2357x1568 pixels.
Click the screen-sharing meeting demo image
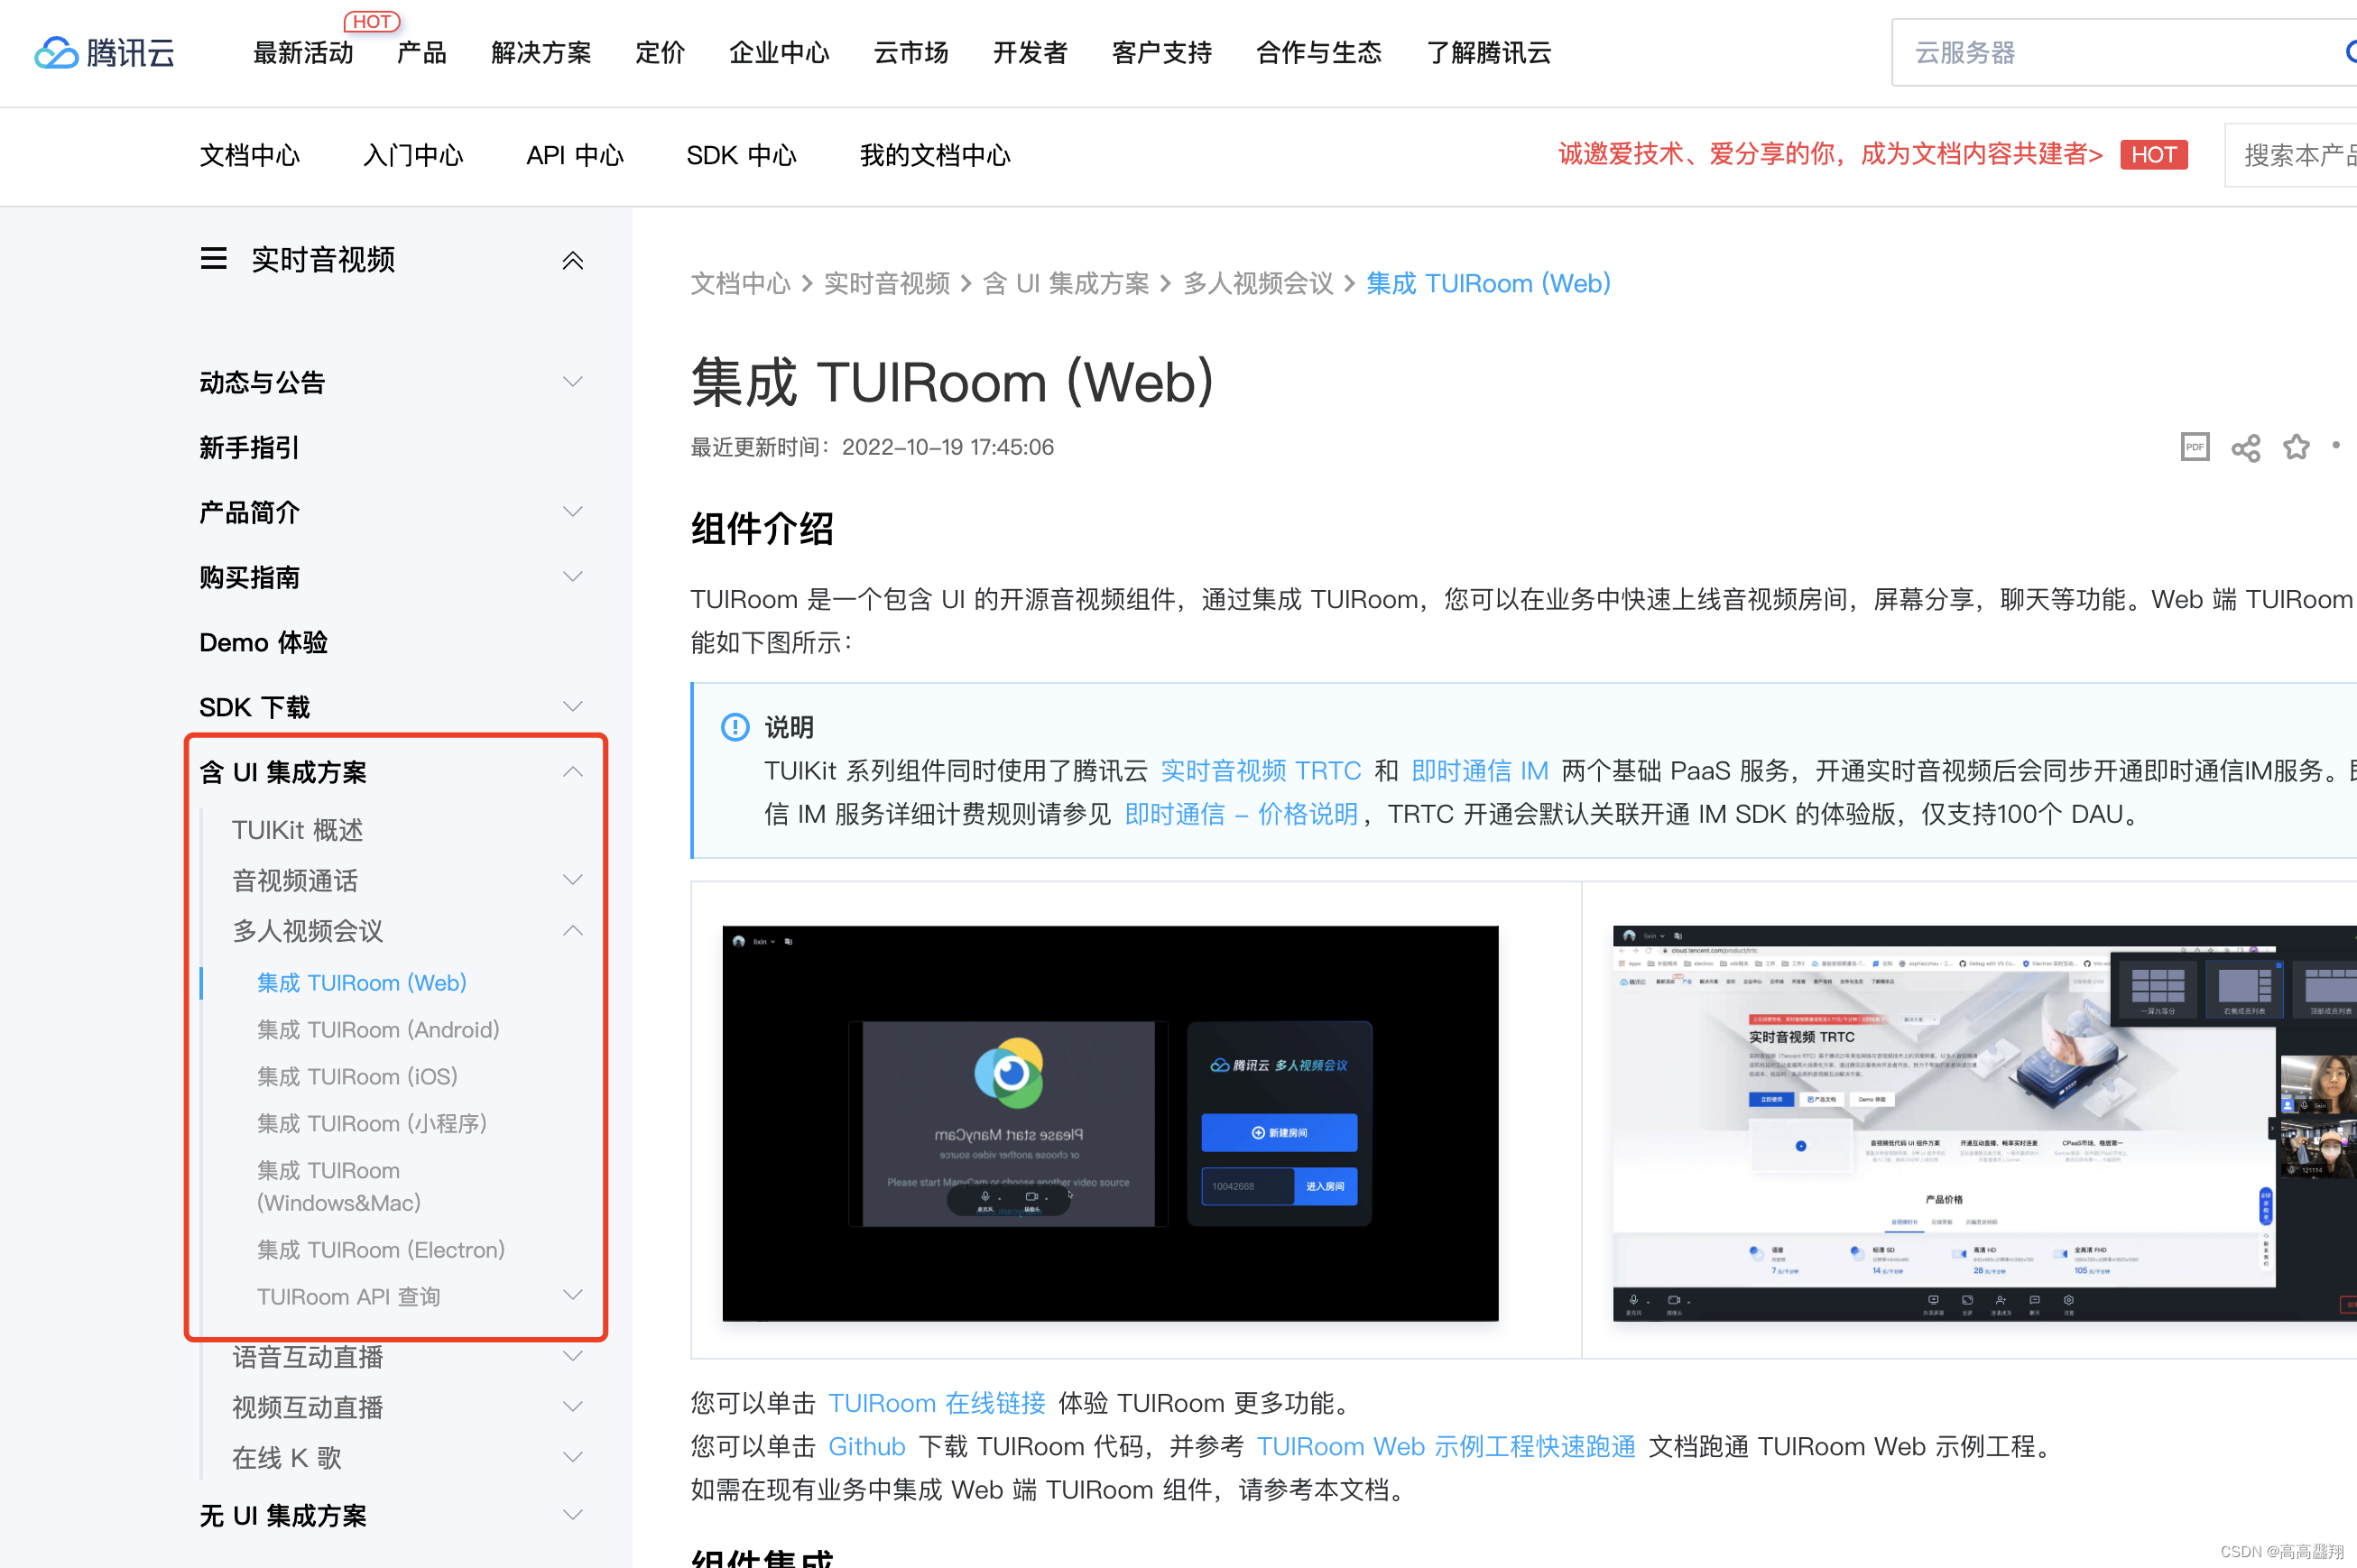[x=1984, y=1123]
